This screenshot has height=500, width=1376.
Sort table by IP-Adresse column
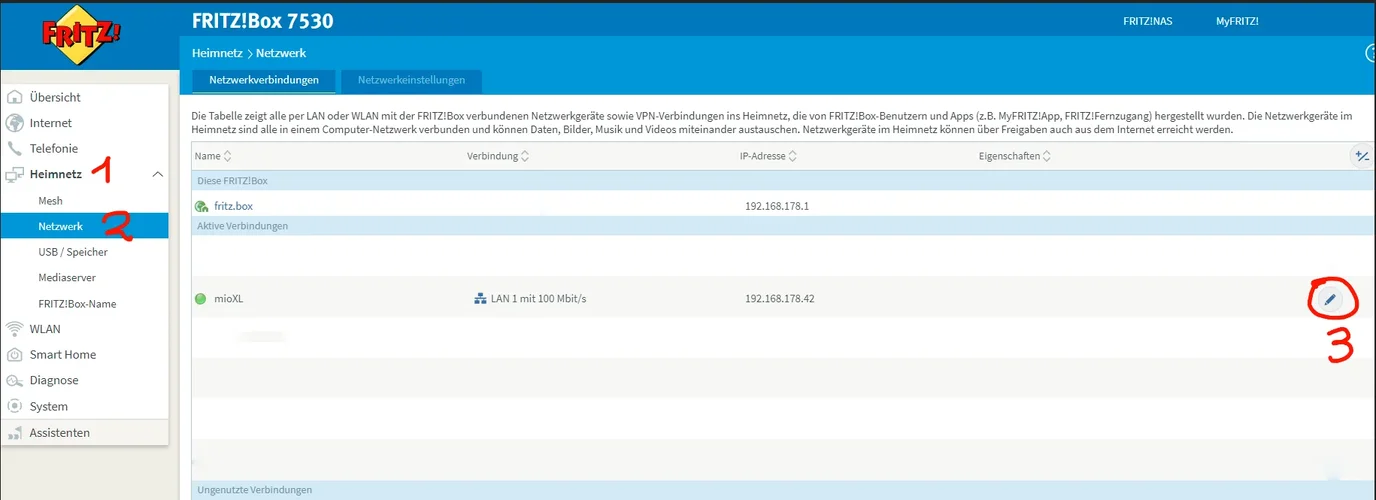pyautogui.click(x=765, y=156)
